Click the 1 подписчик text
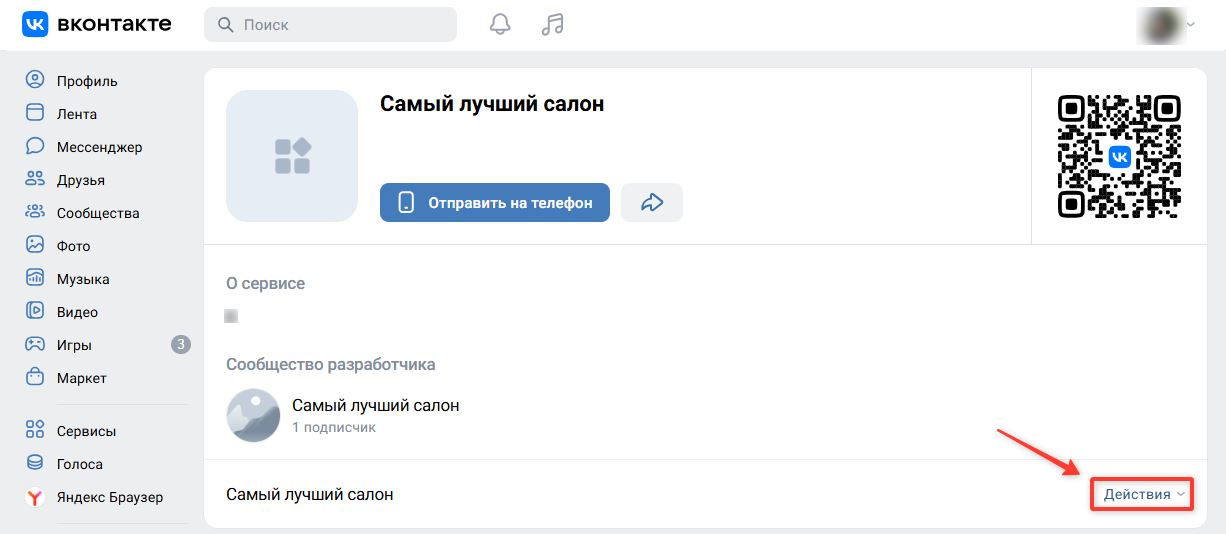1226x534 pixels. pyautogui.click(x=334, y=427)
